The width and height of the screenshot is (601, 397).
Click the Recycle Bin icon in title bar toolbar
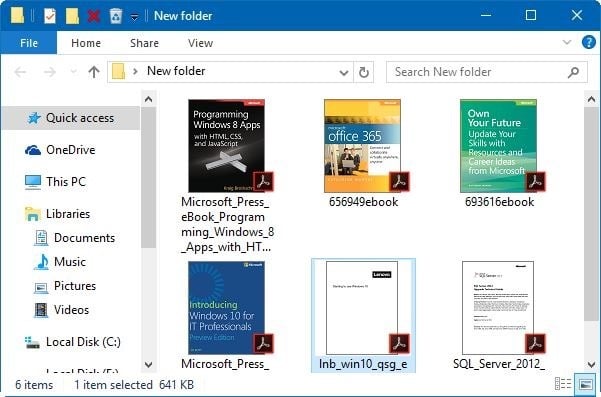(x=116, y=16)
